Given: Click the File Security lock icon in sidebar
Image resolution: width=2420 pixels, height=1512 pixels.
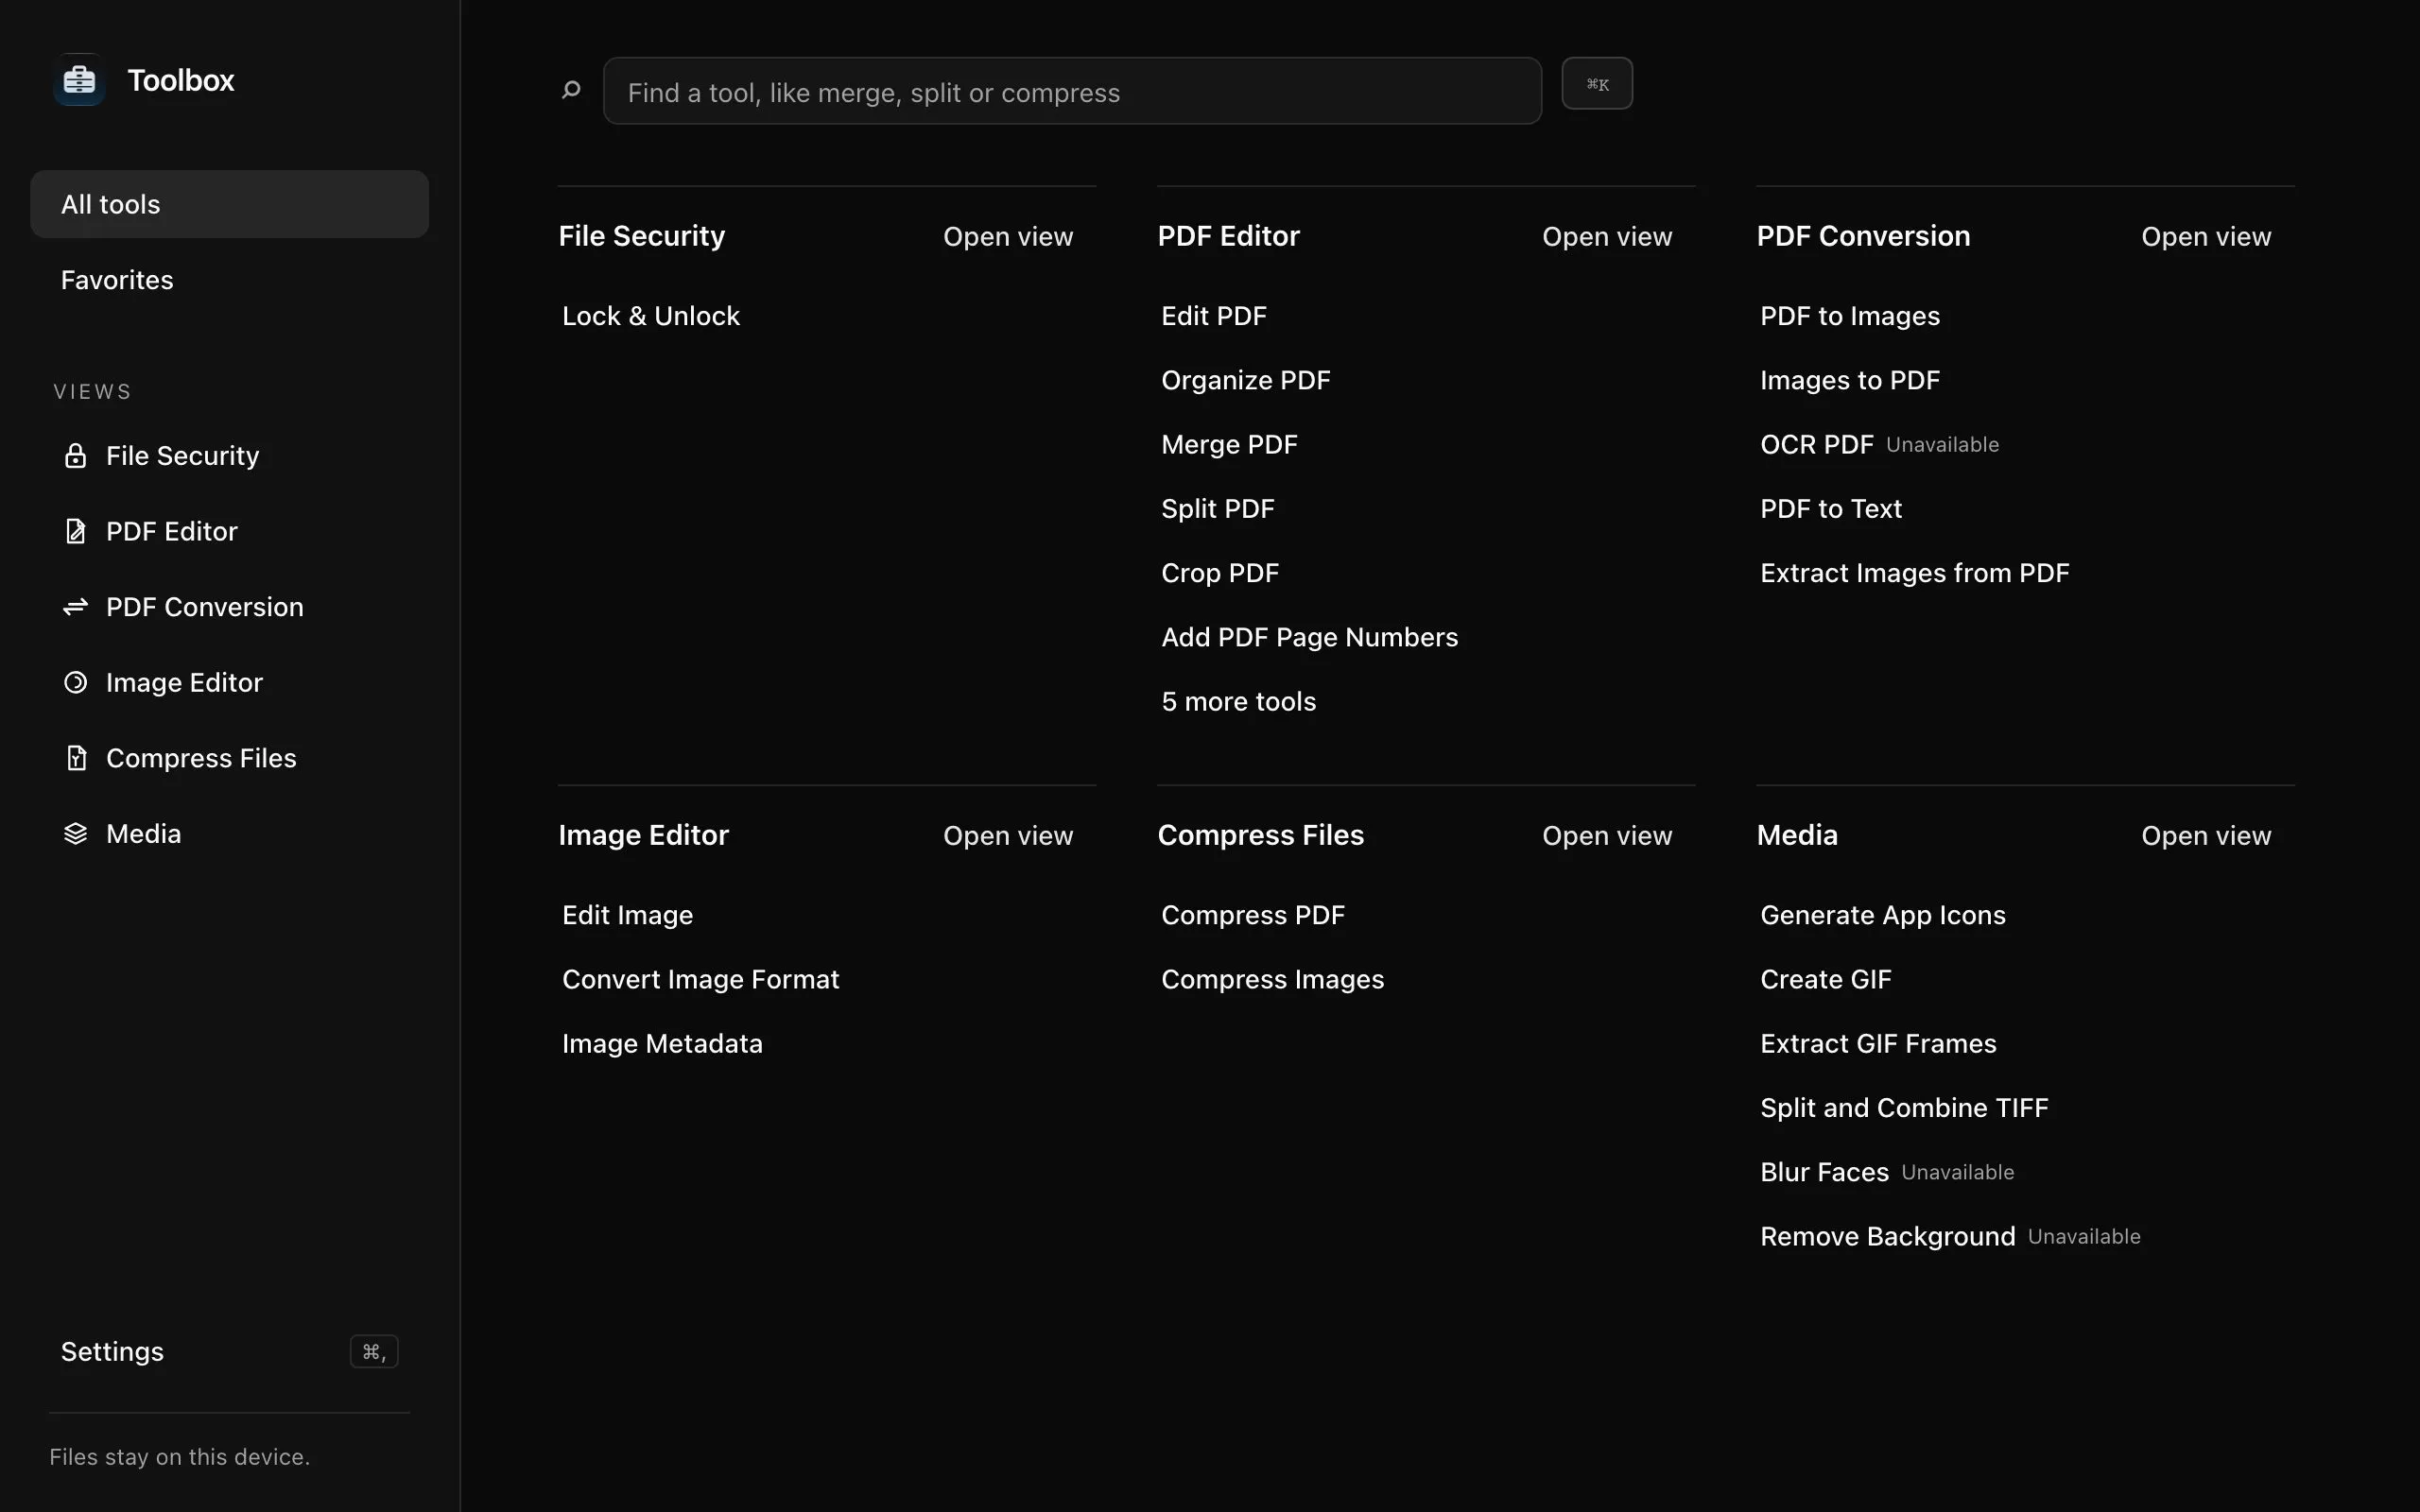Looking at the screenshot, I should 75,456.
